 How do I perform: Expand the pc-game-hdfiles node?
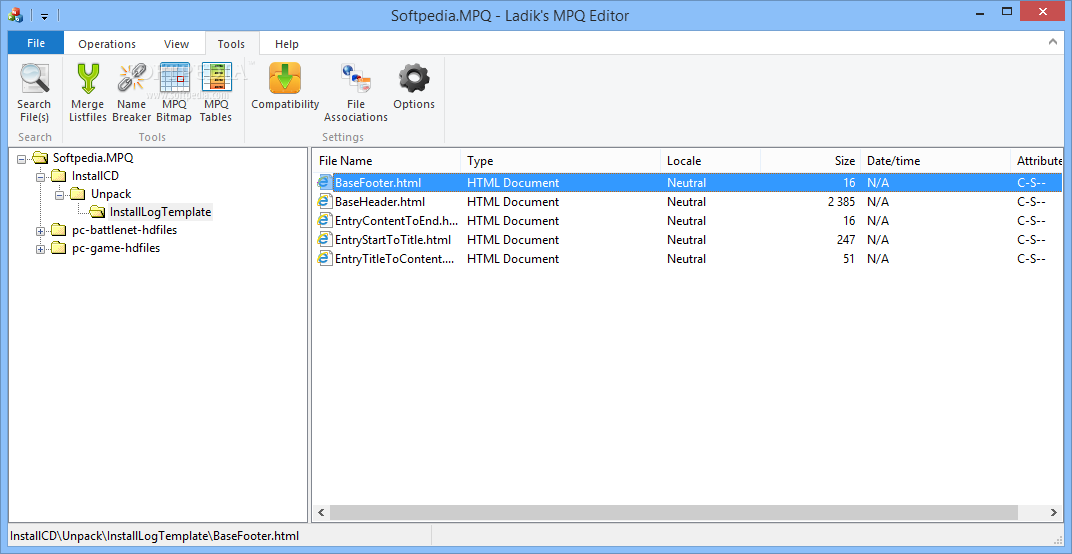40,249
